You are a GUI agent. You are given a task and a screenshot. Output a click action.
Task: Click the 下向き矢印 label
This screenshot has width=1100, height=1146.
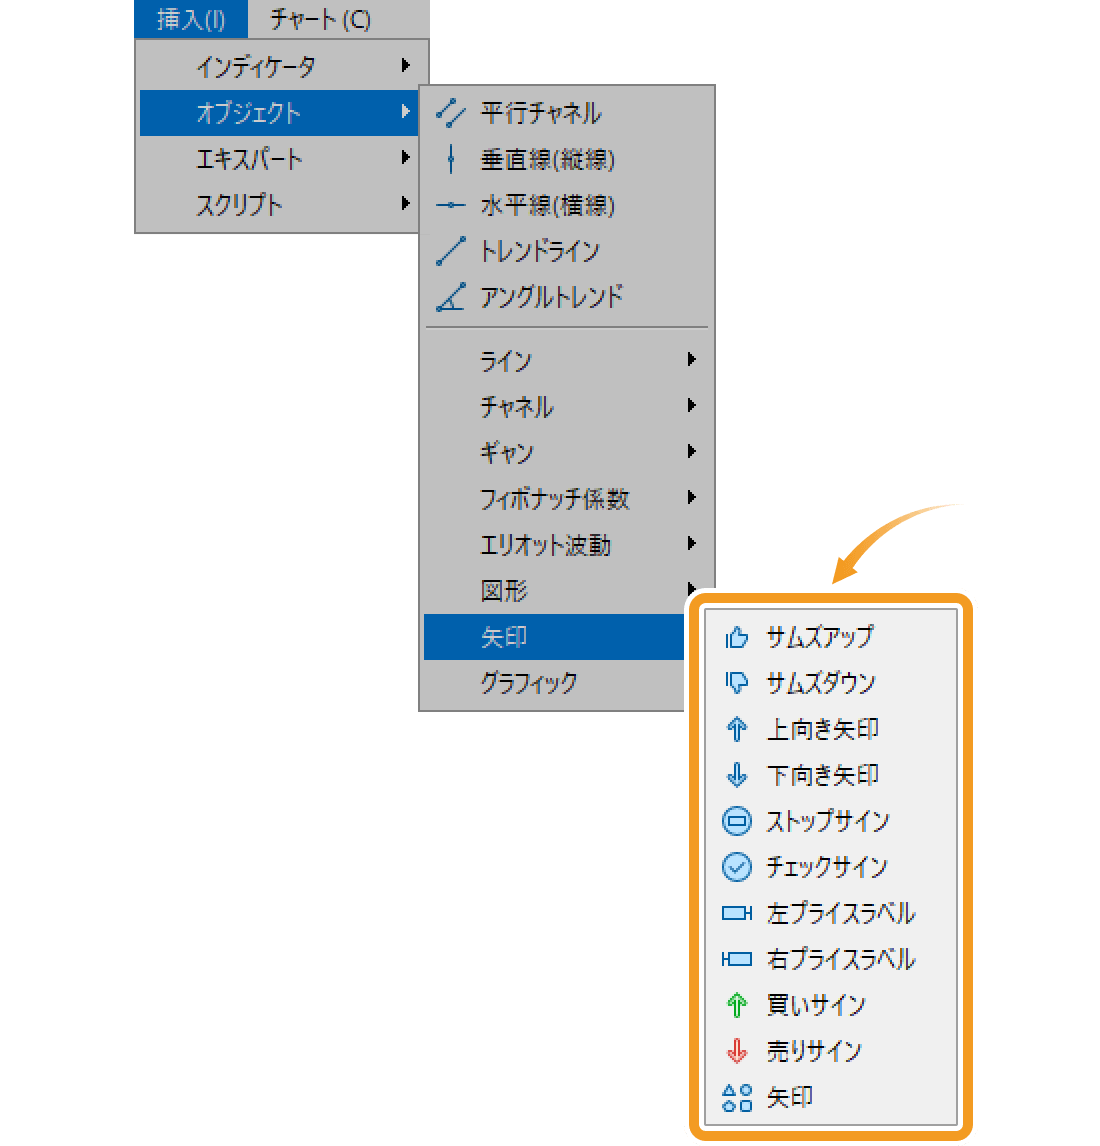pyautogui.click(x=822, y=775)
